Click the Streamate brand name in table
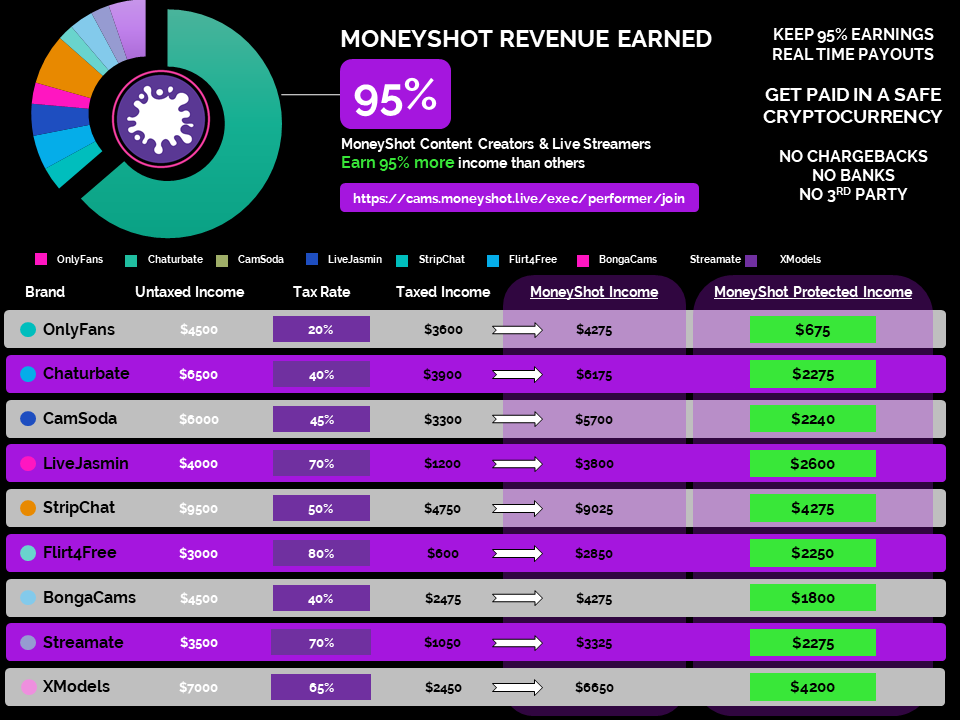Image resolution: width=960 pixels, height=720 pixels. (83, 642)
